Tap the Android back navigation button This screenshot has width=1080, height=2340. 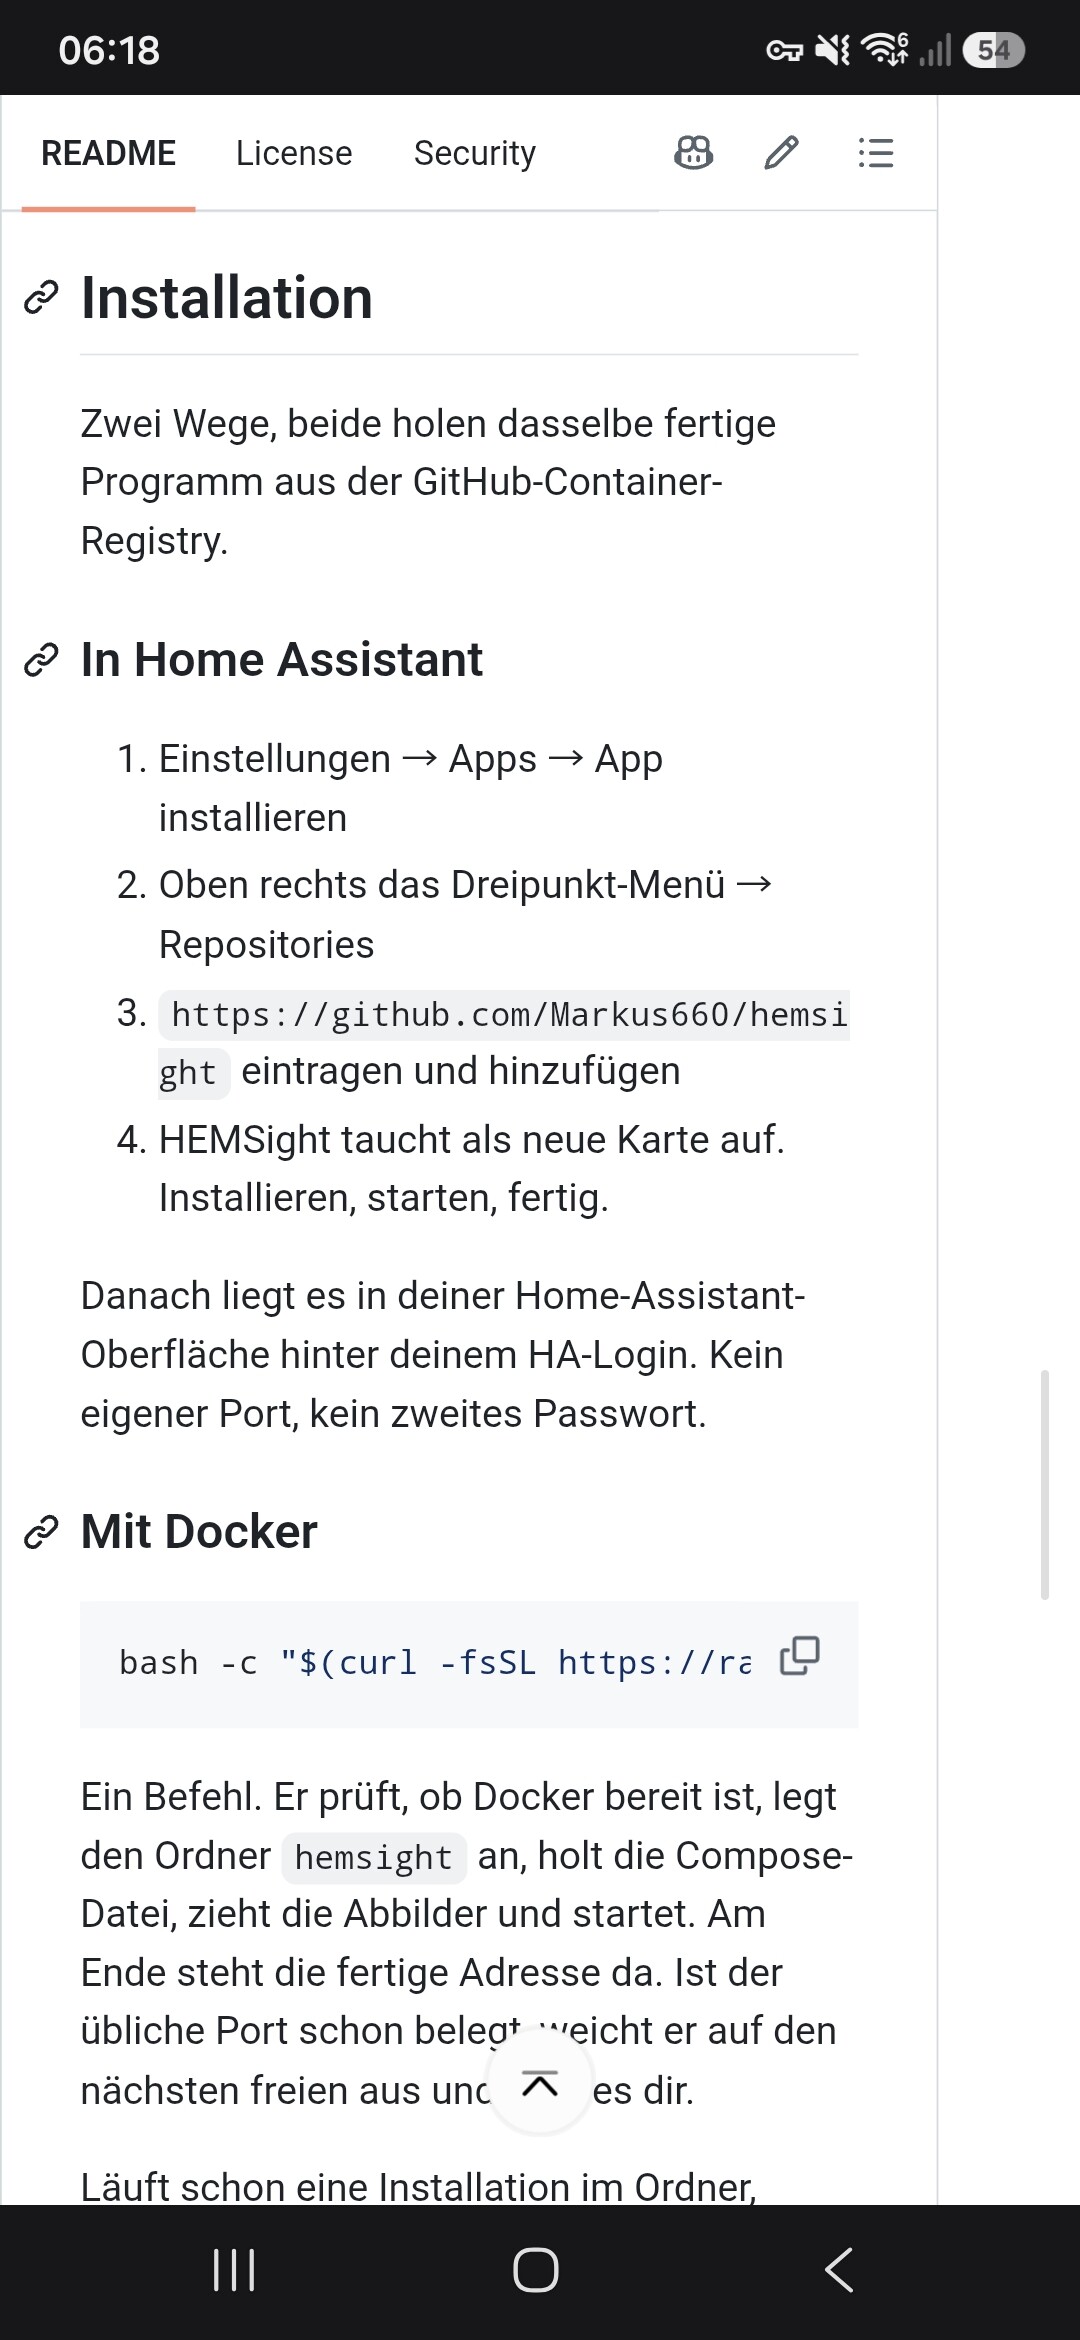(x=839, y=2270)
